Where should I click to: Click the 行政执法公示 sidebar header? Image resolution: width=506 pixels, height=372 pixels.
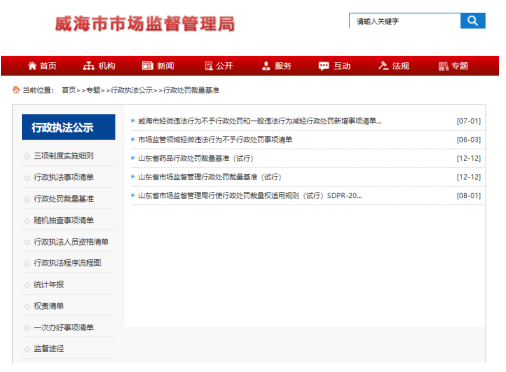coord(69,127)
